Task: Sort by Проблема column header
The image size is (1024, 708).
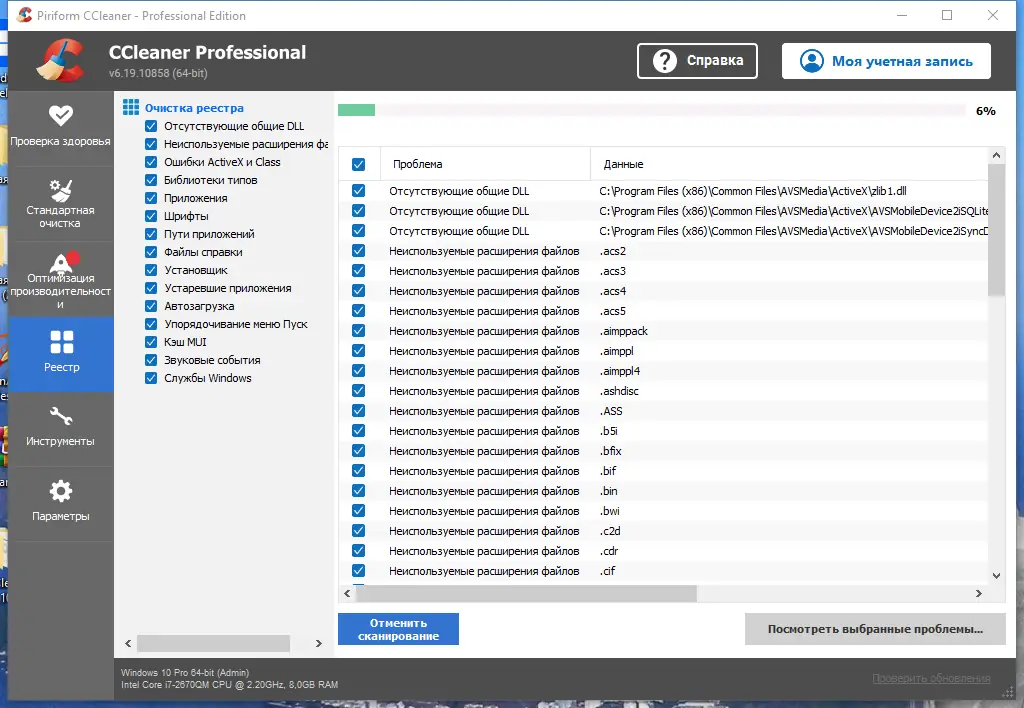Action: (485, 164)
